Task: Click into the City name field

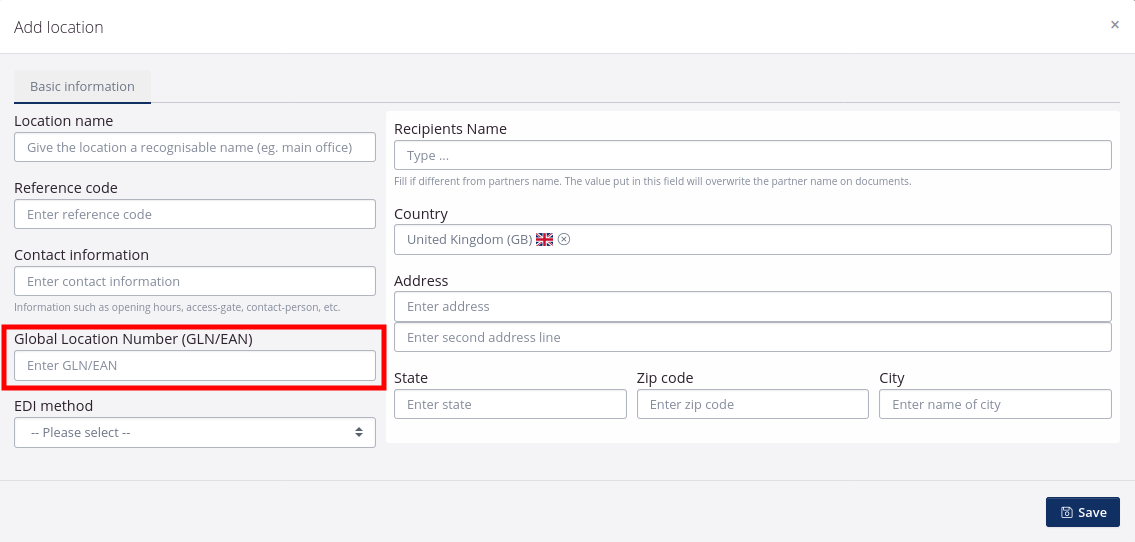Action: (x=994, y=405)
